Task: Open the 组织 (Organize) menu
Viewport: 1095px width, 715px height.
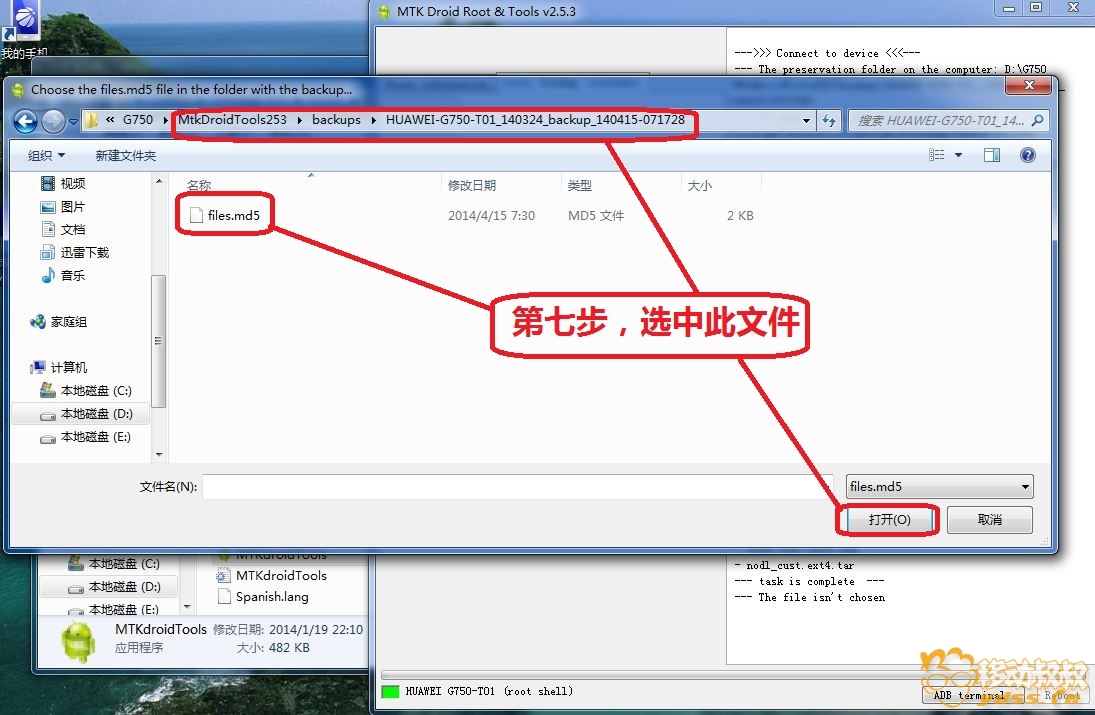Action: 46,156
